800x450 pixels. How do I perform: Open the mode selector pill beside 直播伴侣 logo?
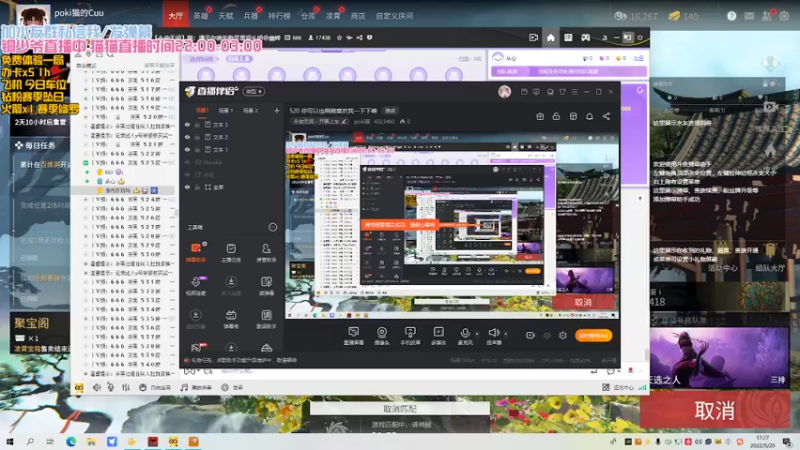[x=254, y=91]
